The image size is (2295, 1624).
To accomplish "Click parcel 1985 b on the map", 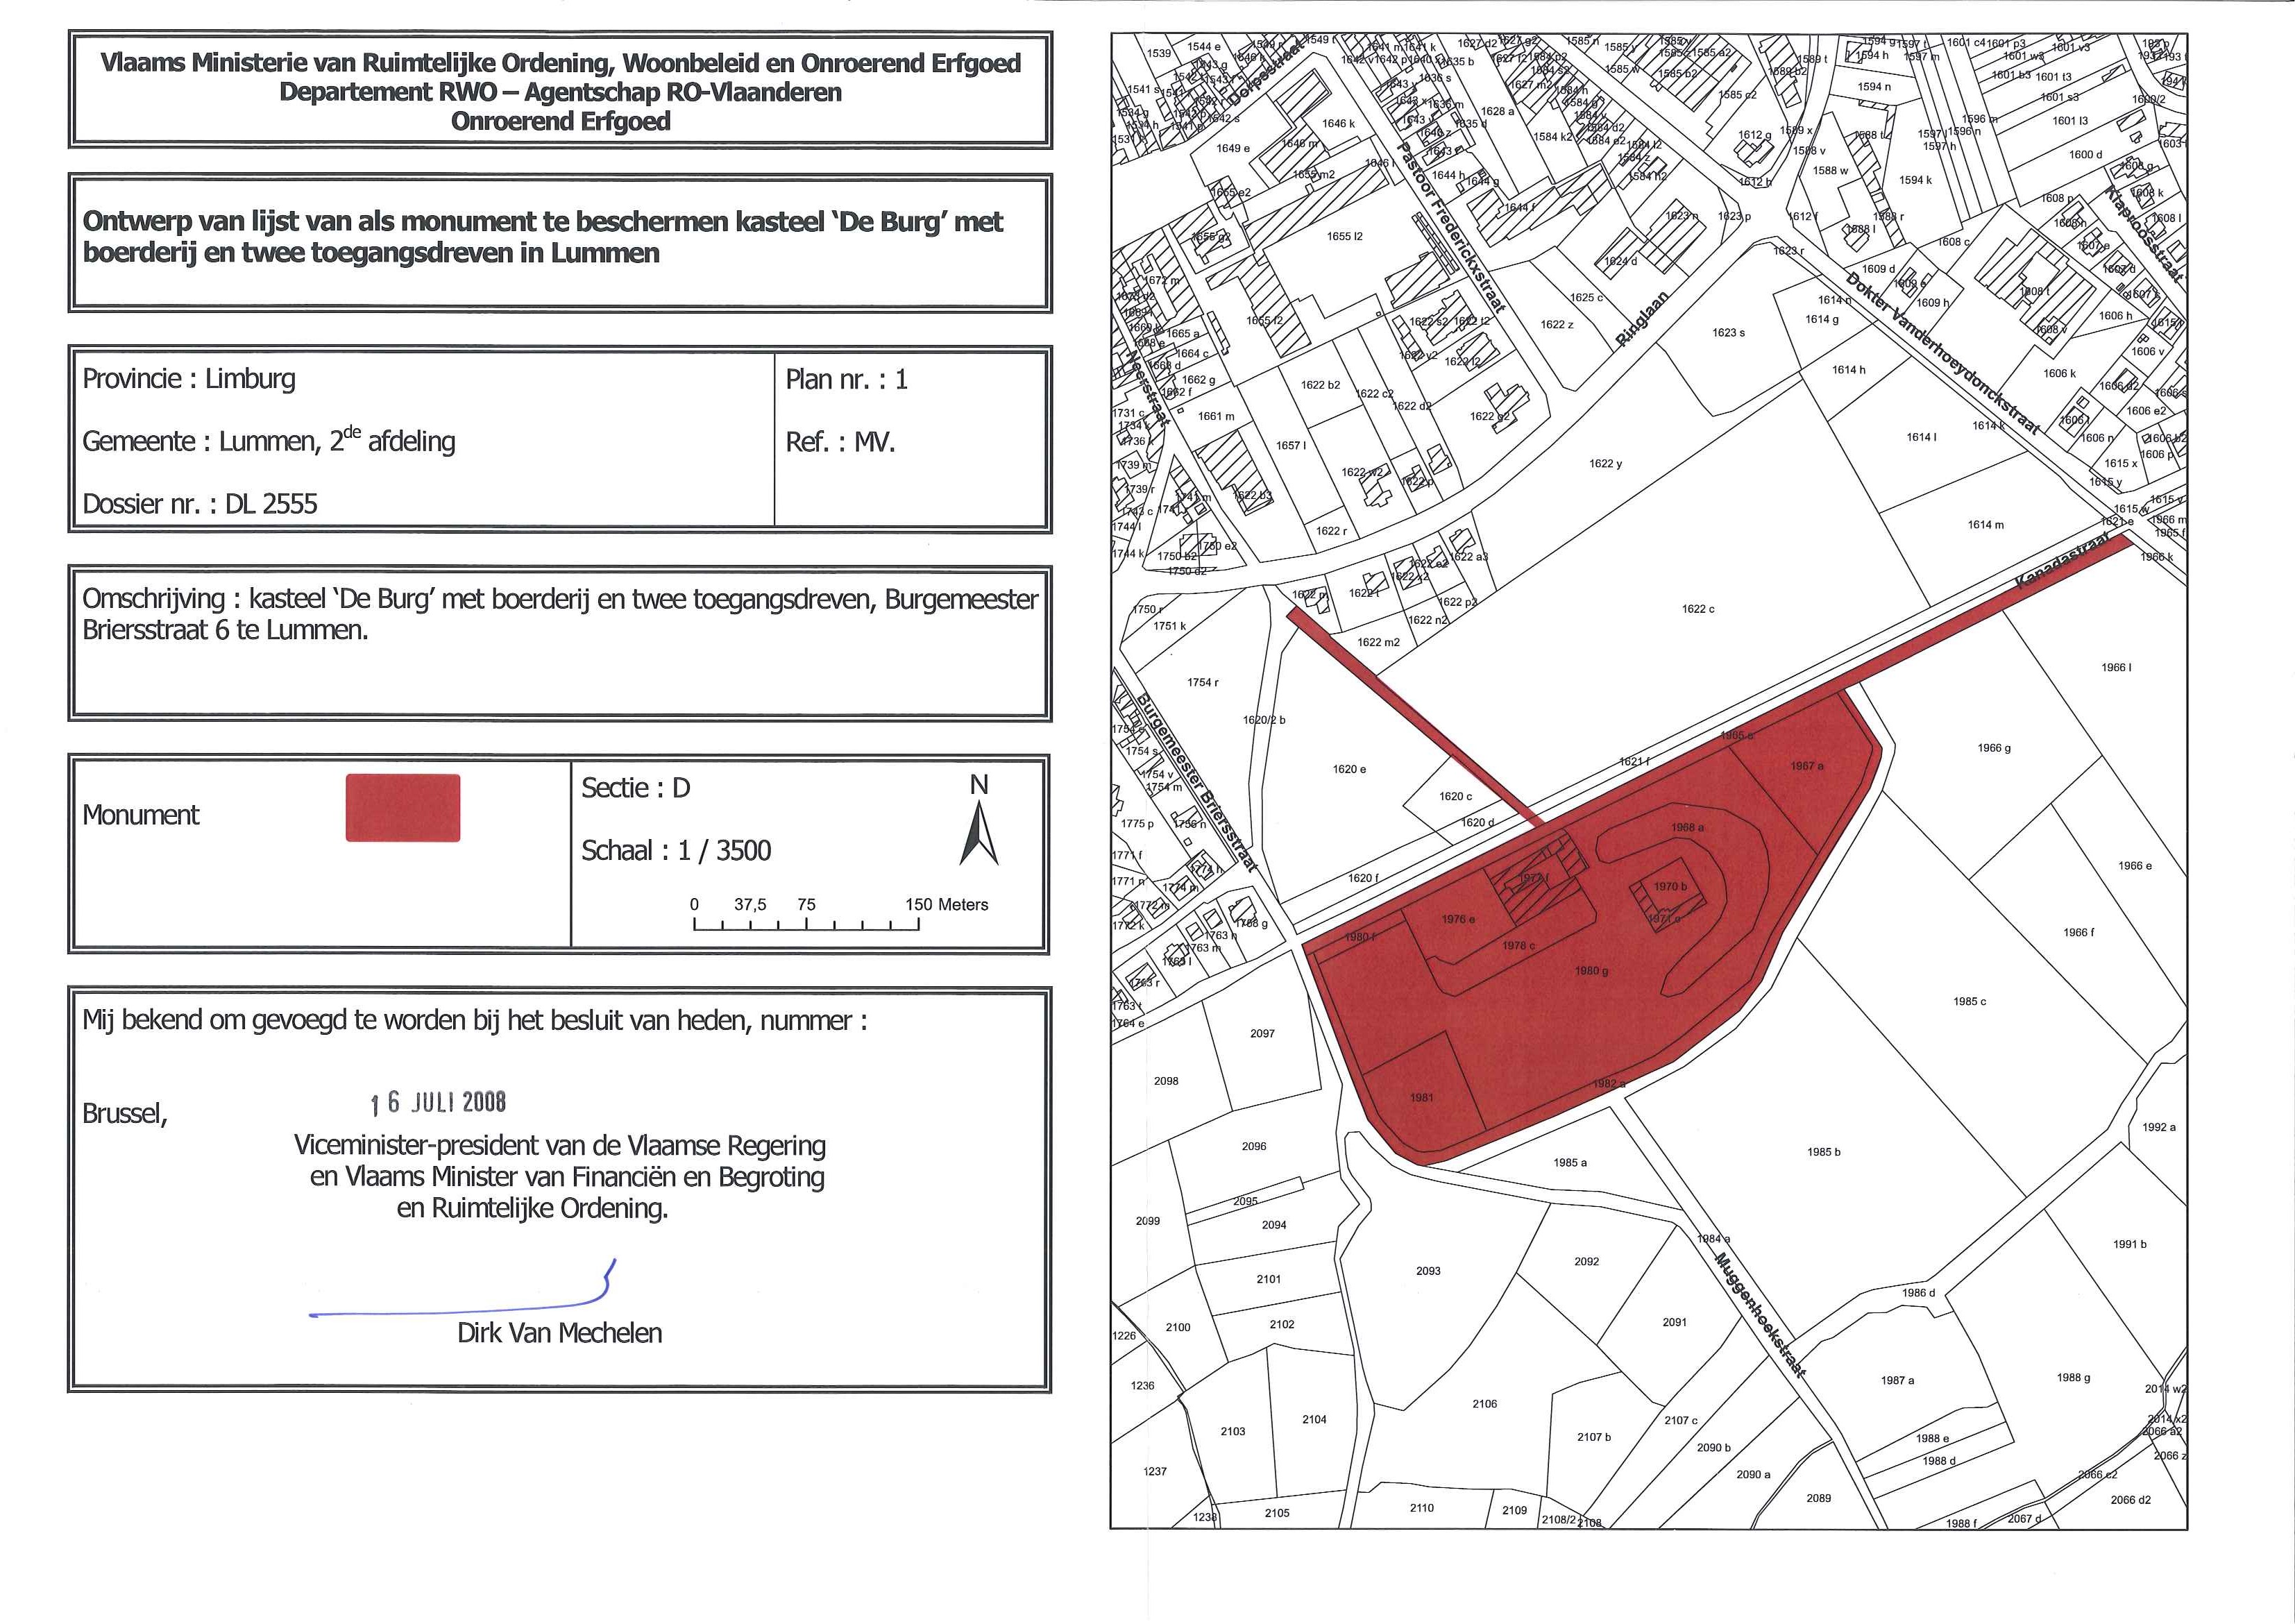I will pos(1823,1152).
